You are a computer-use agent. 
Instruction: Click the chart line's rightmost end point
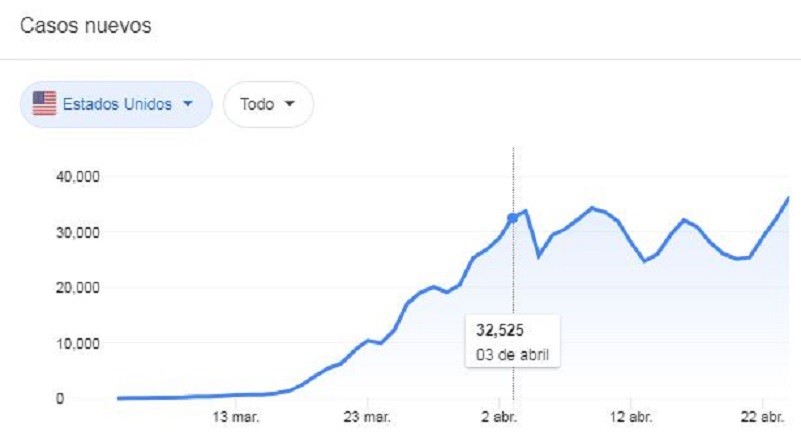(x=788, y=198)
